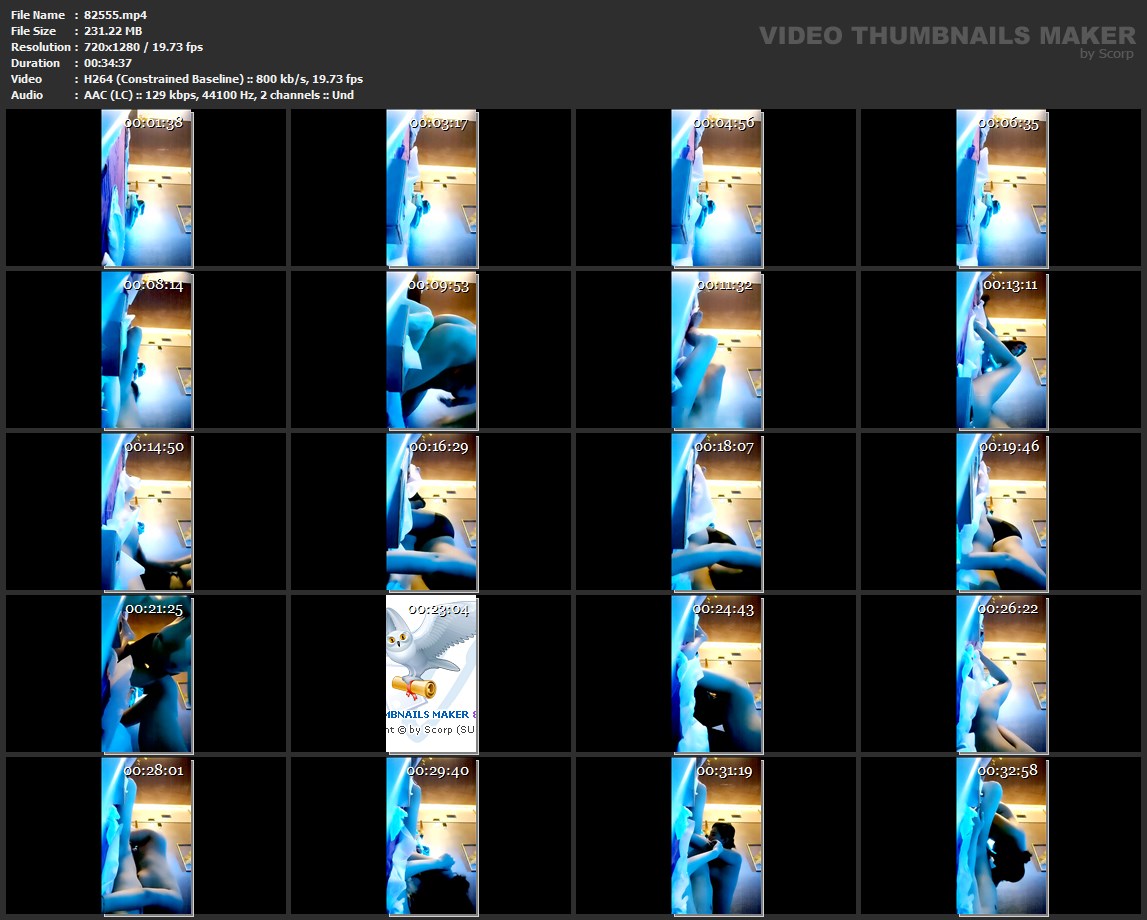Select the thumbnail stamped 00:29:40

pyautogui.click(x=432, y=836)
